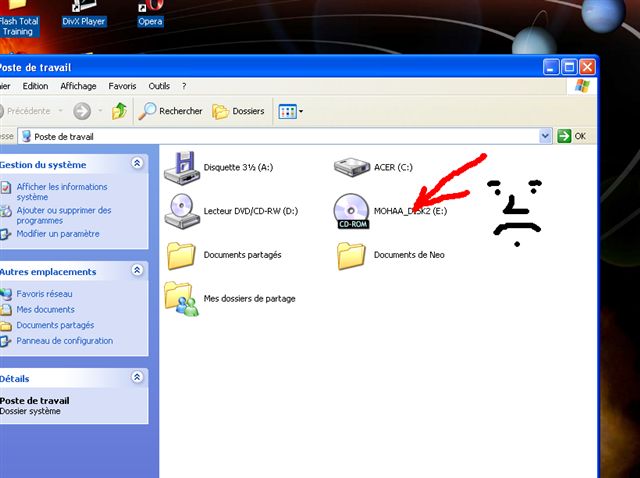The width and height of the screenshot is (640, 478).
Task: Click the Ajouter ou supprimer des programmes icon
Action: click(x=6, y=211)
